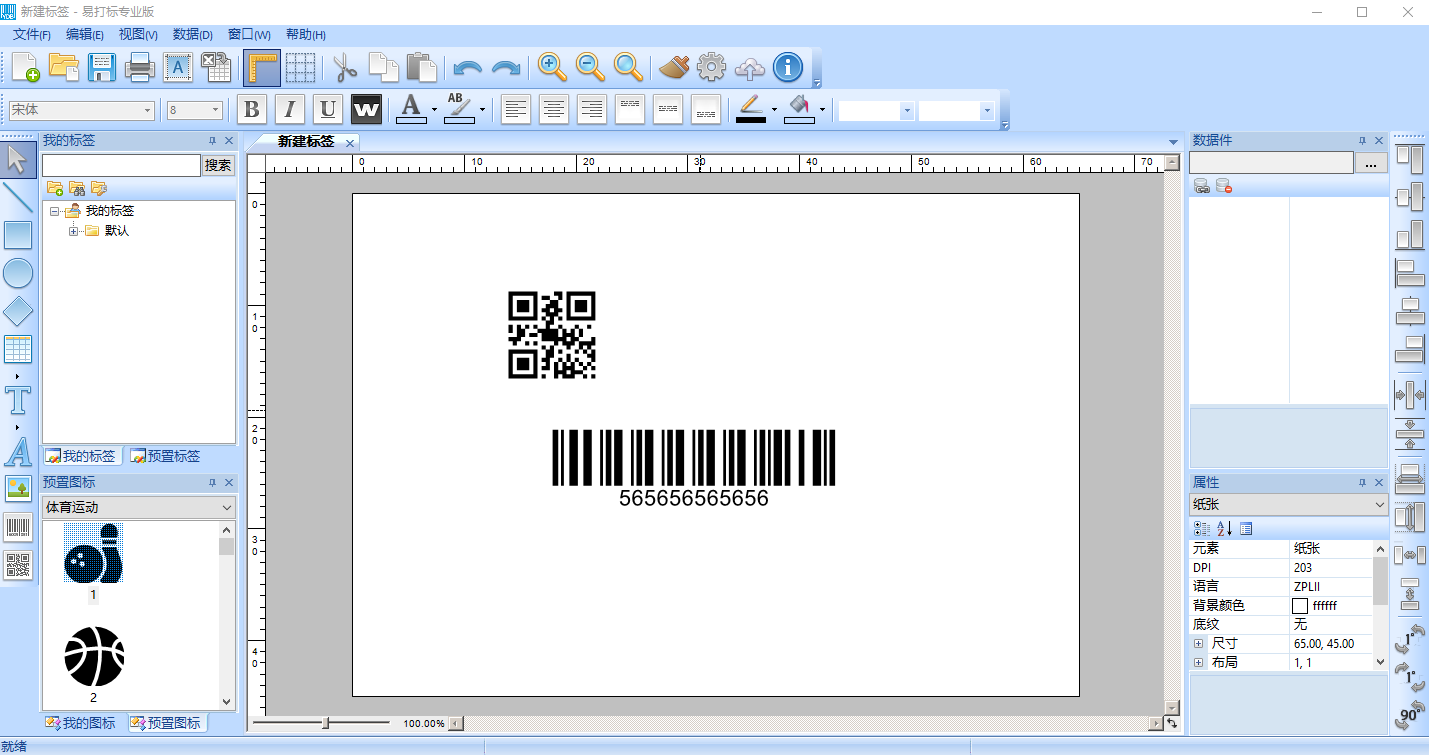Image resolution: width=1429 pixels, height=755 pixels.
Task: Click the data source browse ... button
Action: coord(1371,163)
